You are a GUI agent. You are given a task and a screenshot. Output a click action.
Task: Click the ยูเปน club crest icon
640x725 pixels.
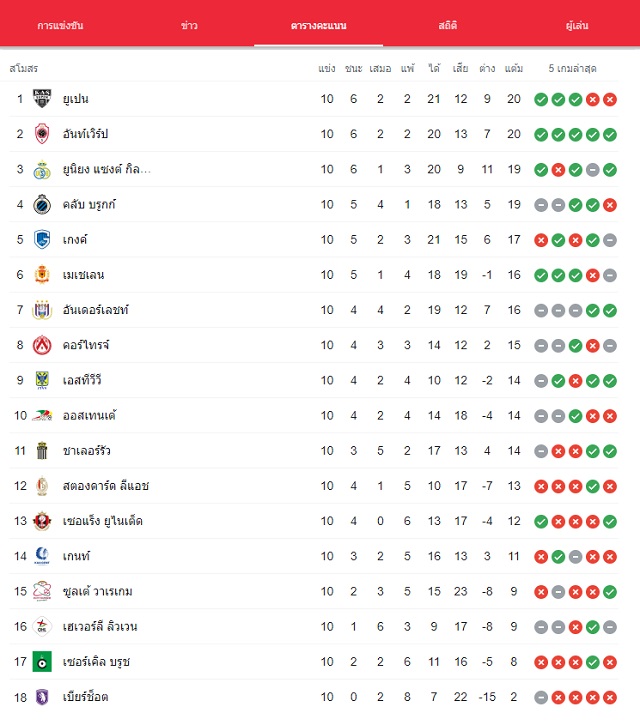(x=42, y=98)
